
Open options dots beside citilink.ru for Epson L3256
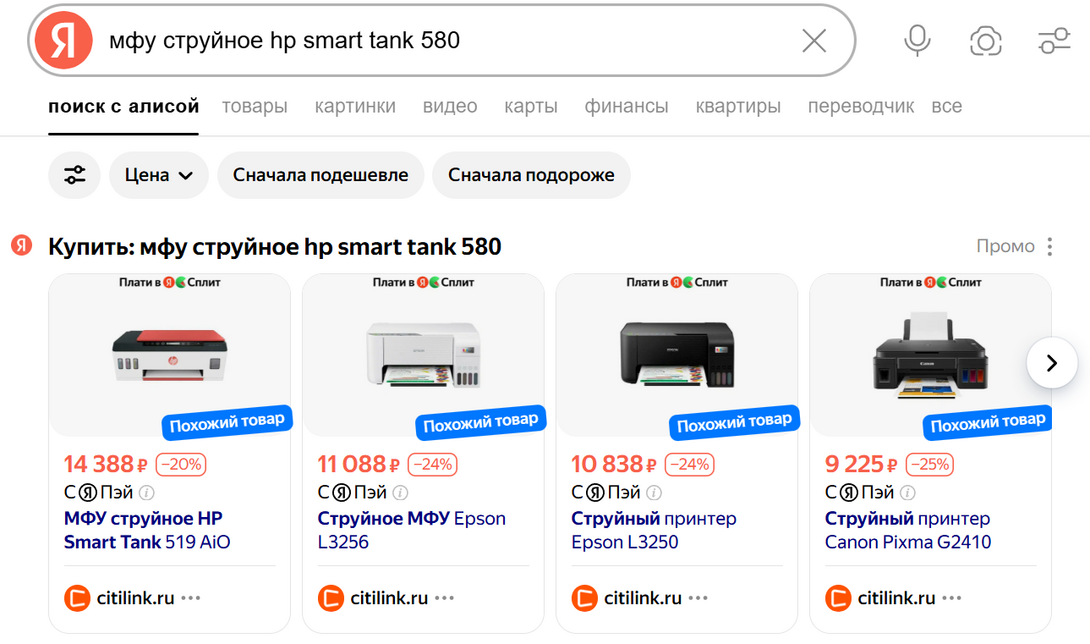point(444,598)
